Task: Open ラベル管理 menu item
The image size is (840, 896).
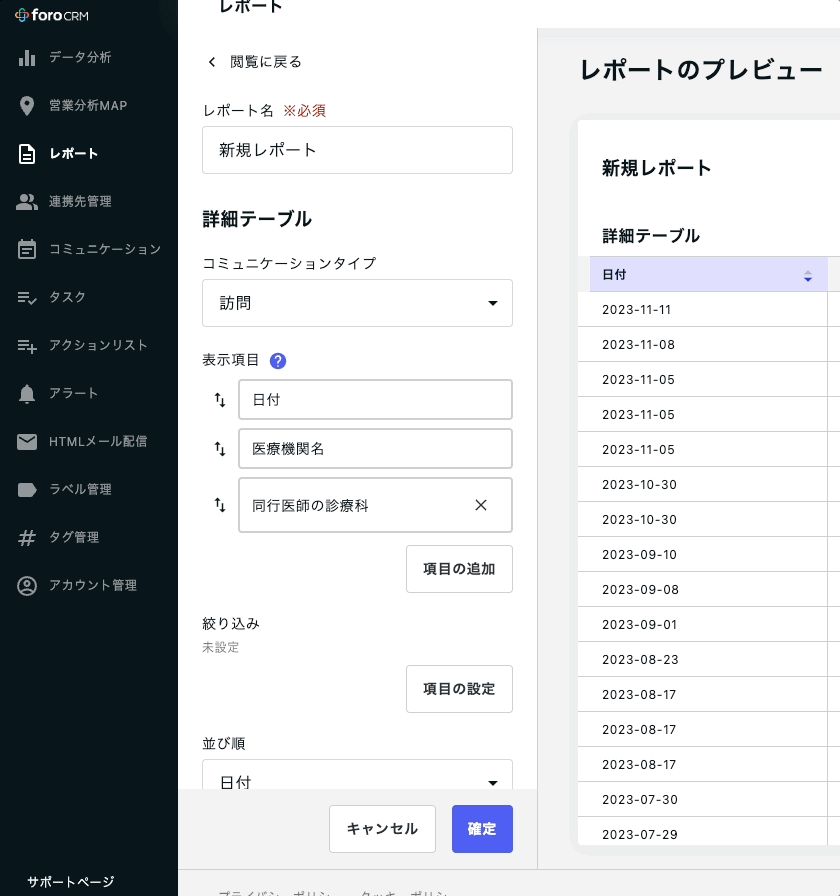Action: pos(80,489)
